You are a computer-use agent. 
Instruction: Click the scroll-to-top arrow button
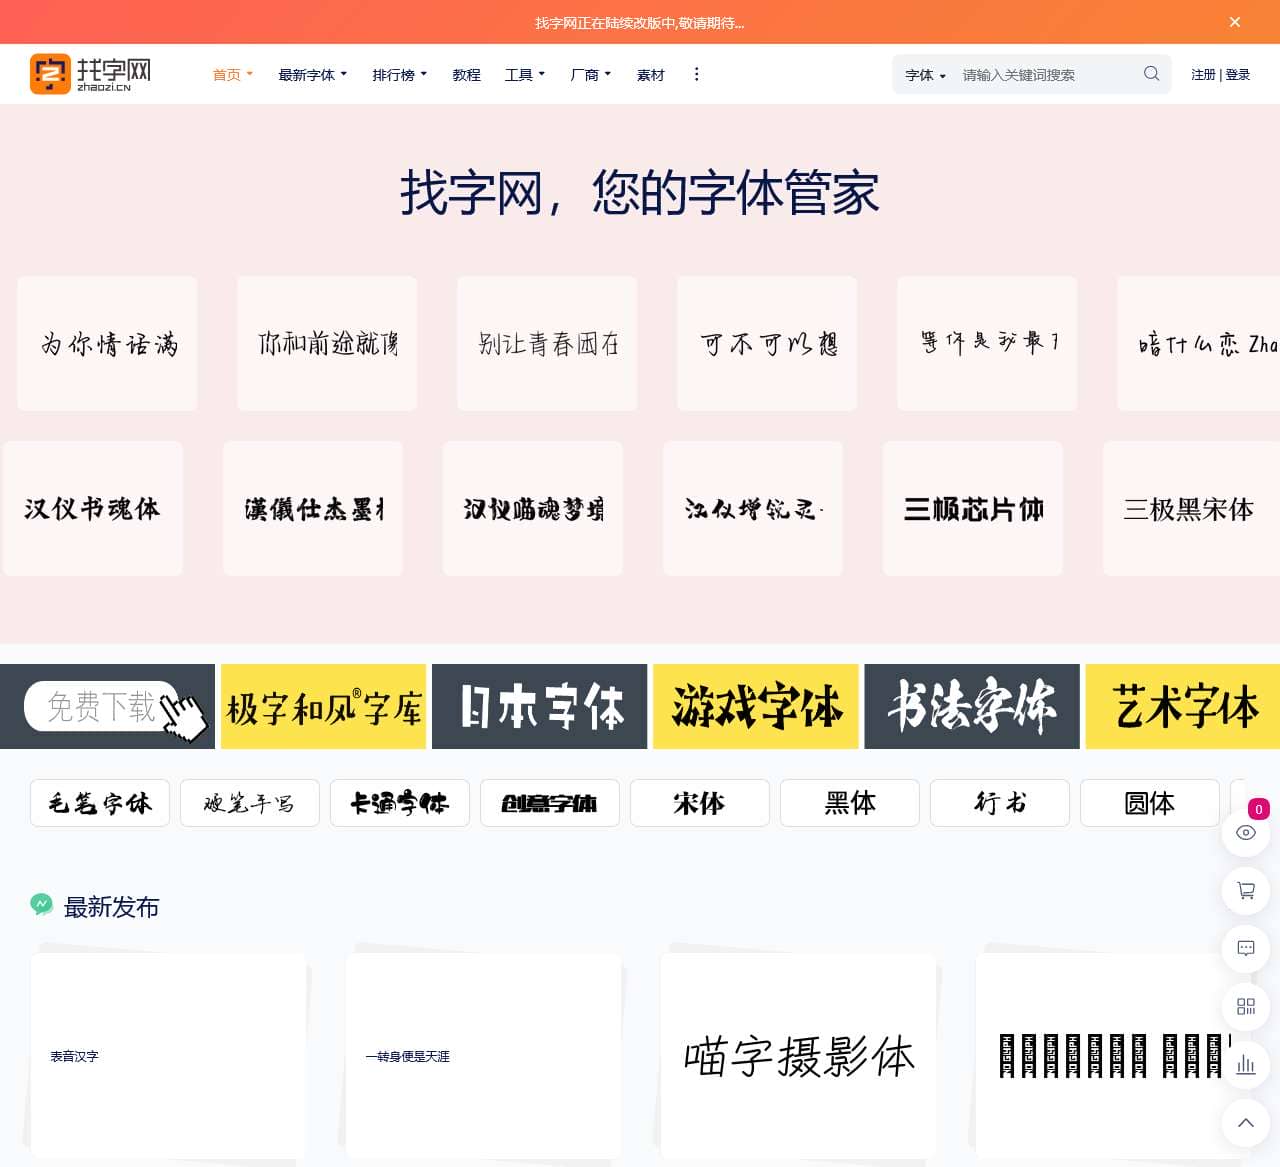[x=1246, y=1122]
